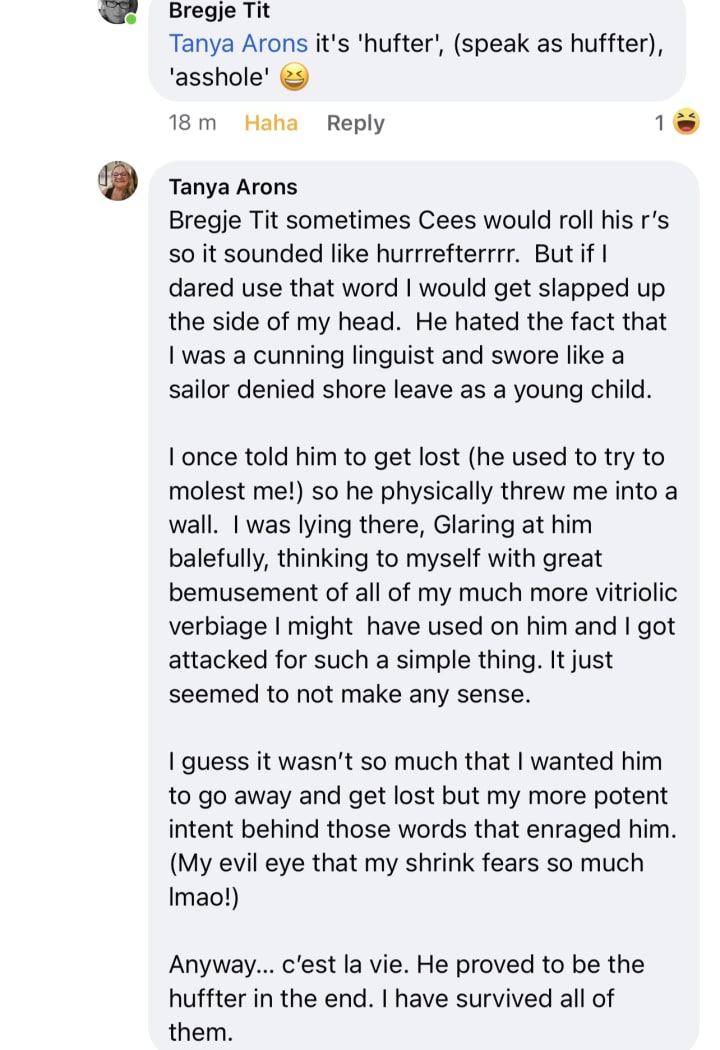The image size is (720, 1050).
Task: Open the blue Tanya Arons mention link
Action: tap(238, 43)
